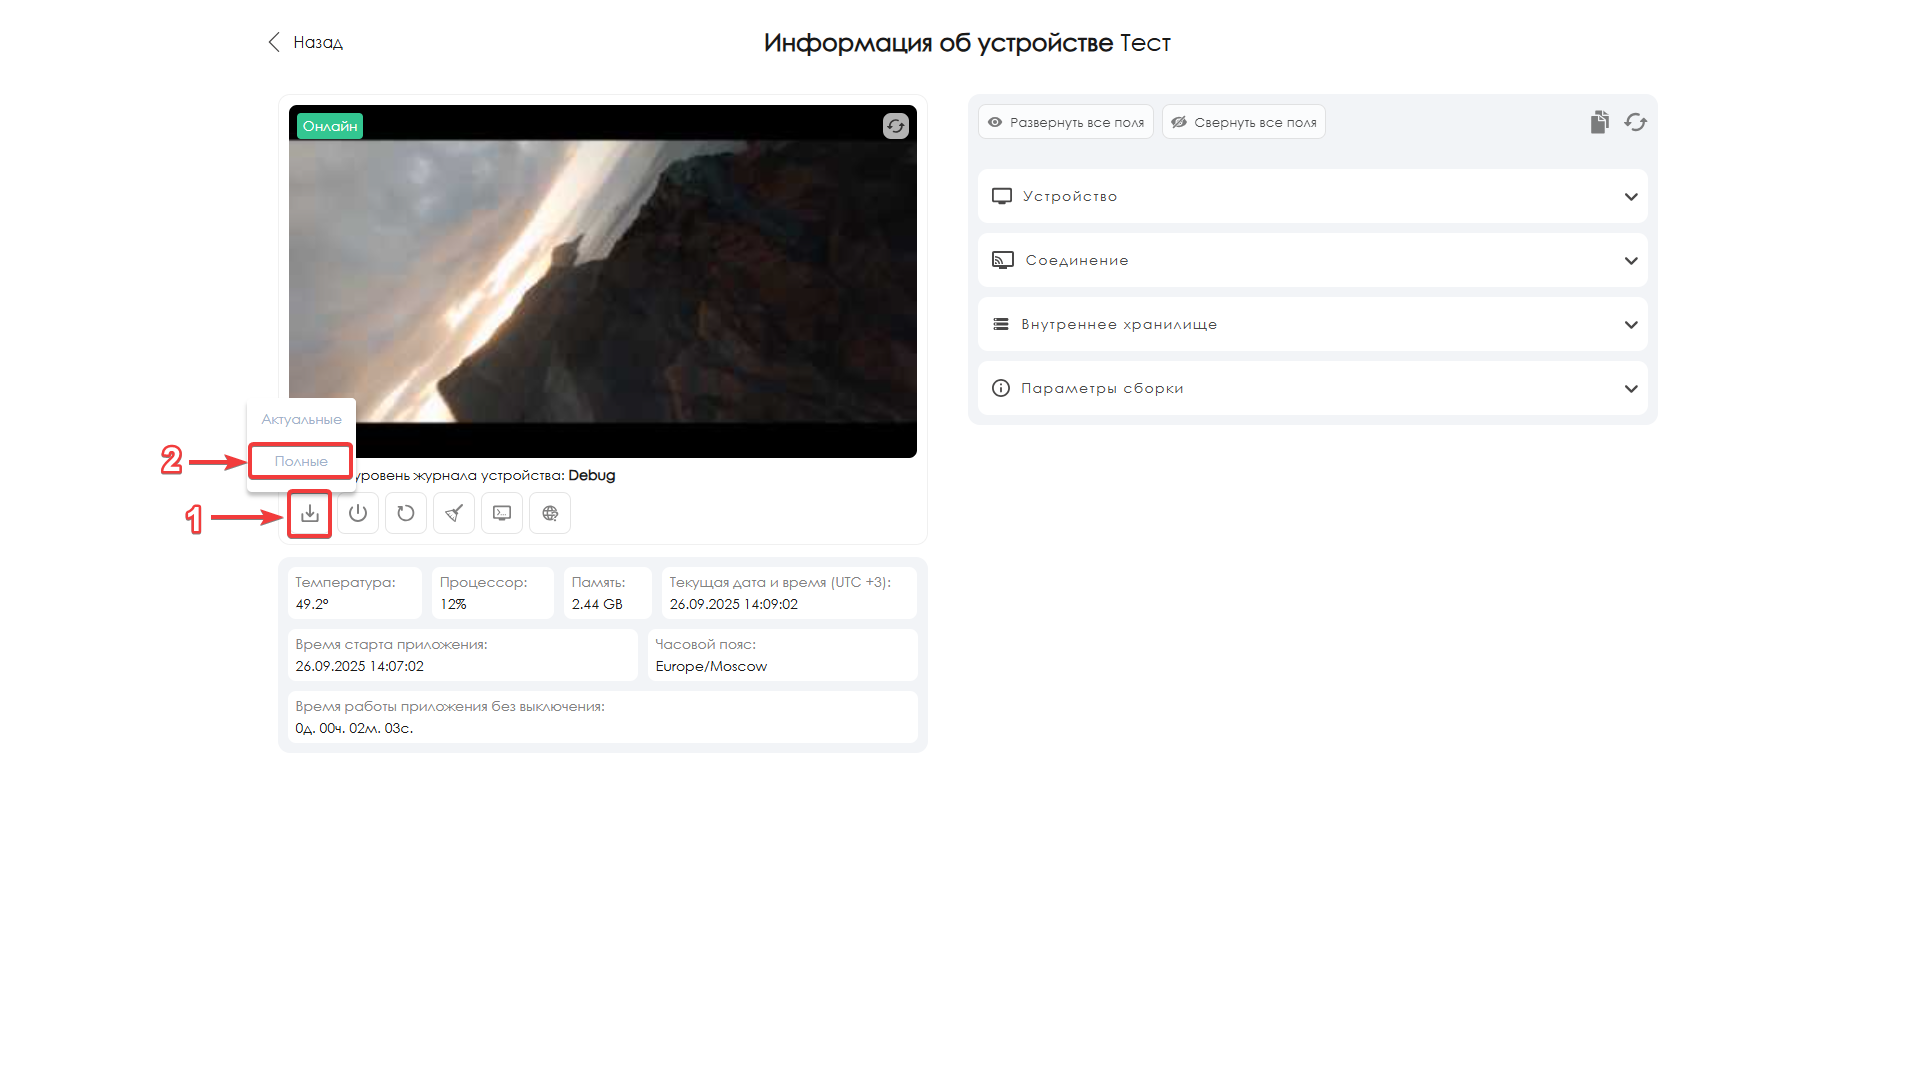The width and height of the screenshot is (1920, 1080).
Task: Select Полные in the logs menu
Action: point(301,461)
